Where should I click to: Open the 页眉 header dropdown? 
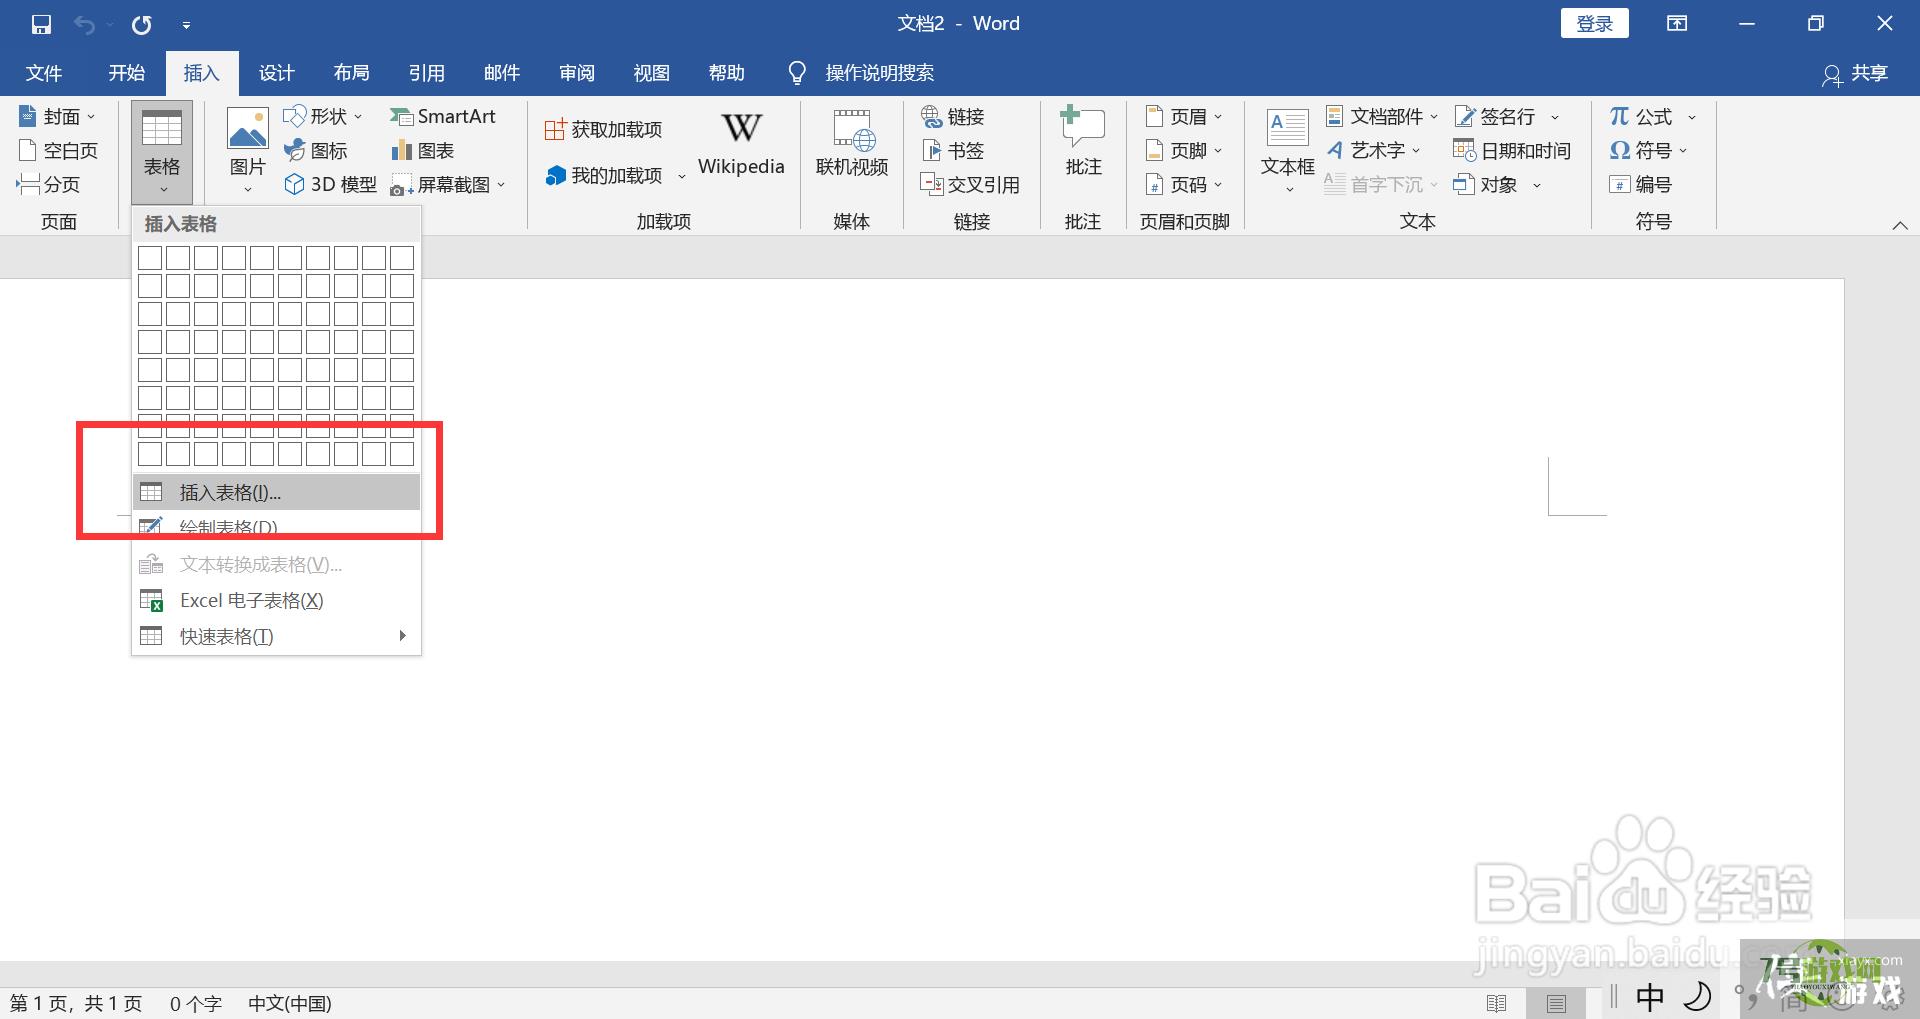click(x=1184, y=117)
